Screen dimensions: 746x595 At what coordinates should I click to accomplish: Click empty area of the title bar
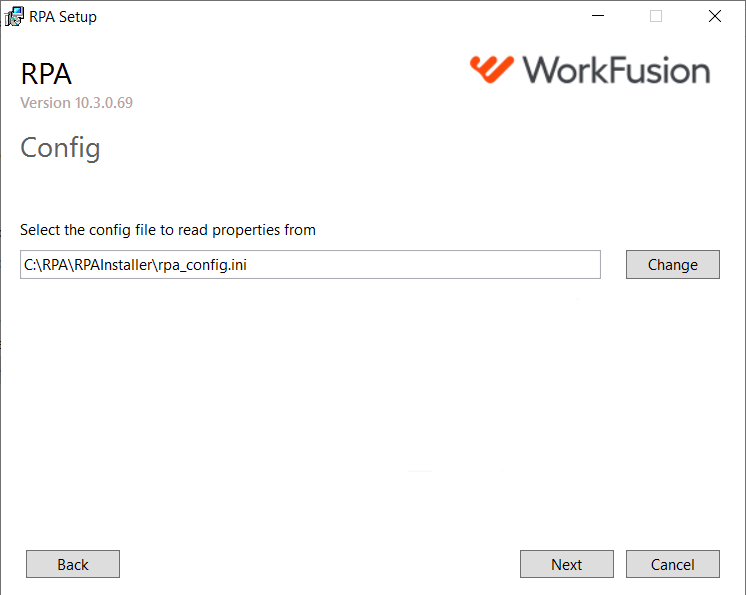point(333,17)
